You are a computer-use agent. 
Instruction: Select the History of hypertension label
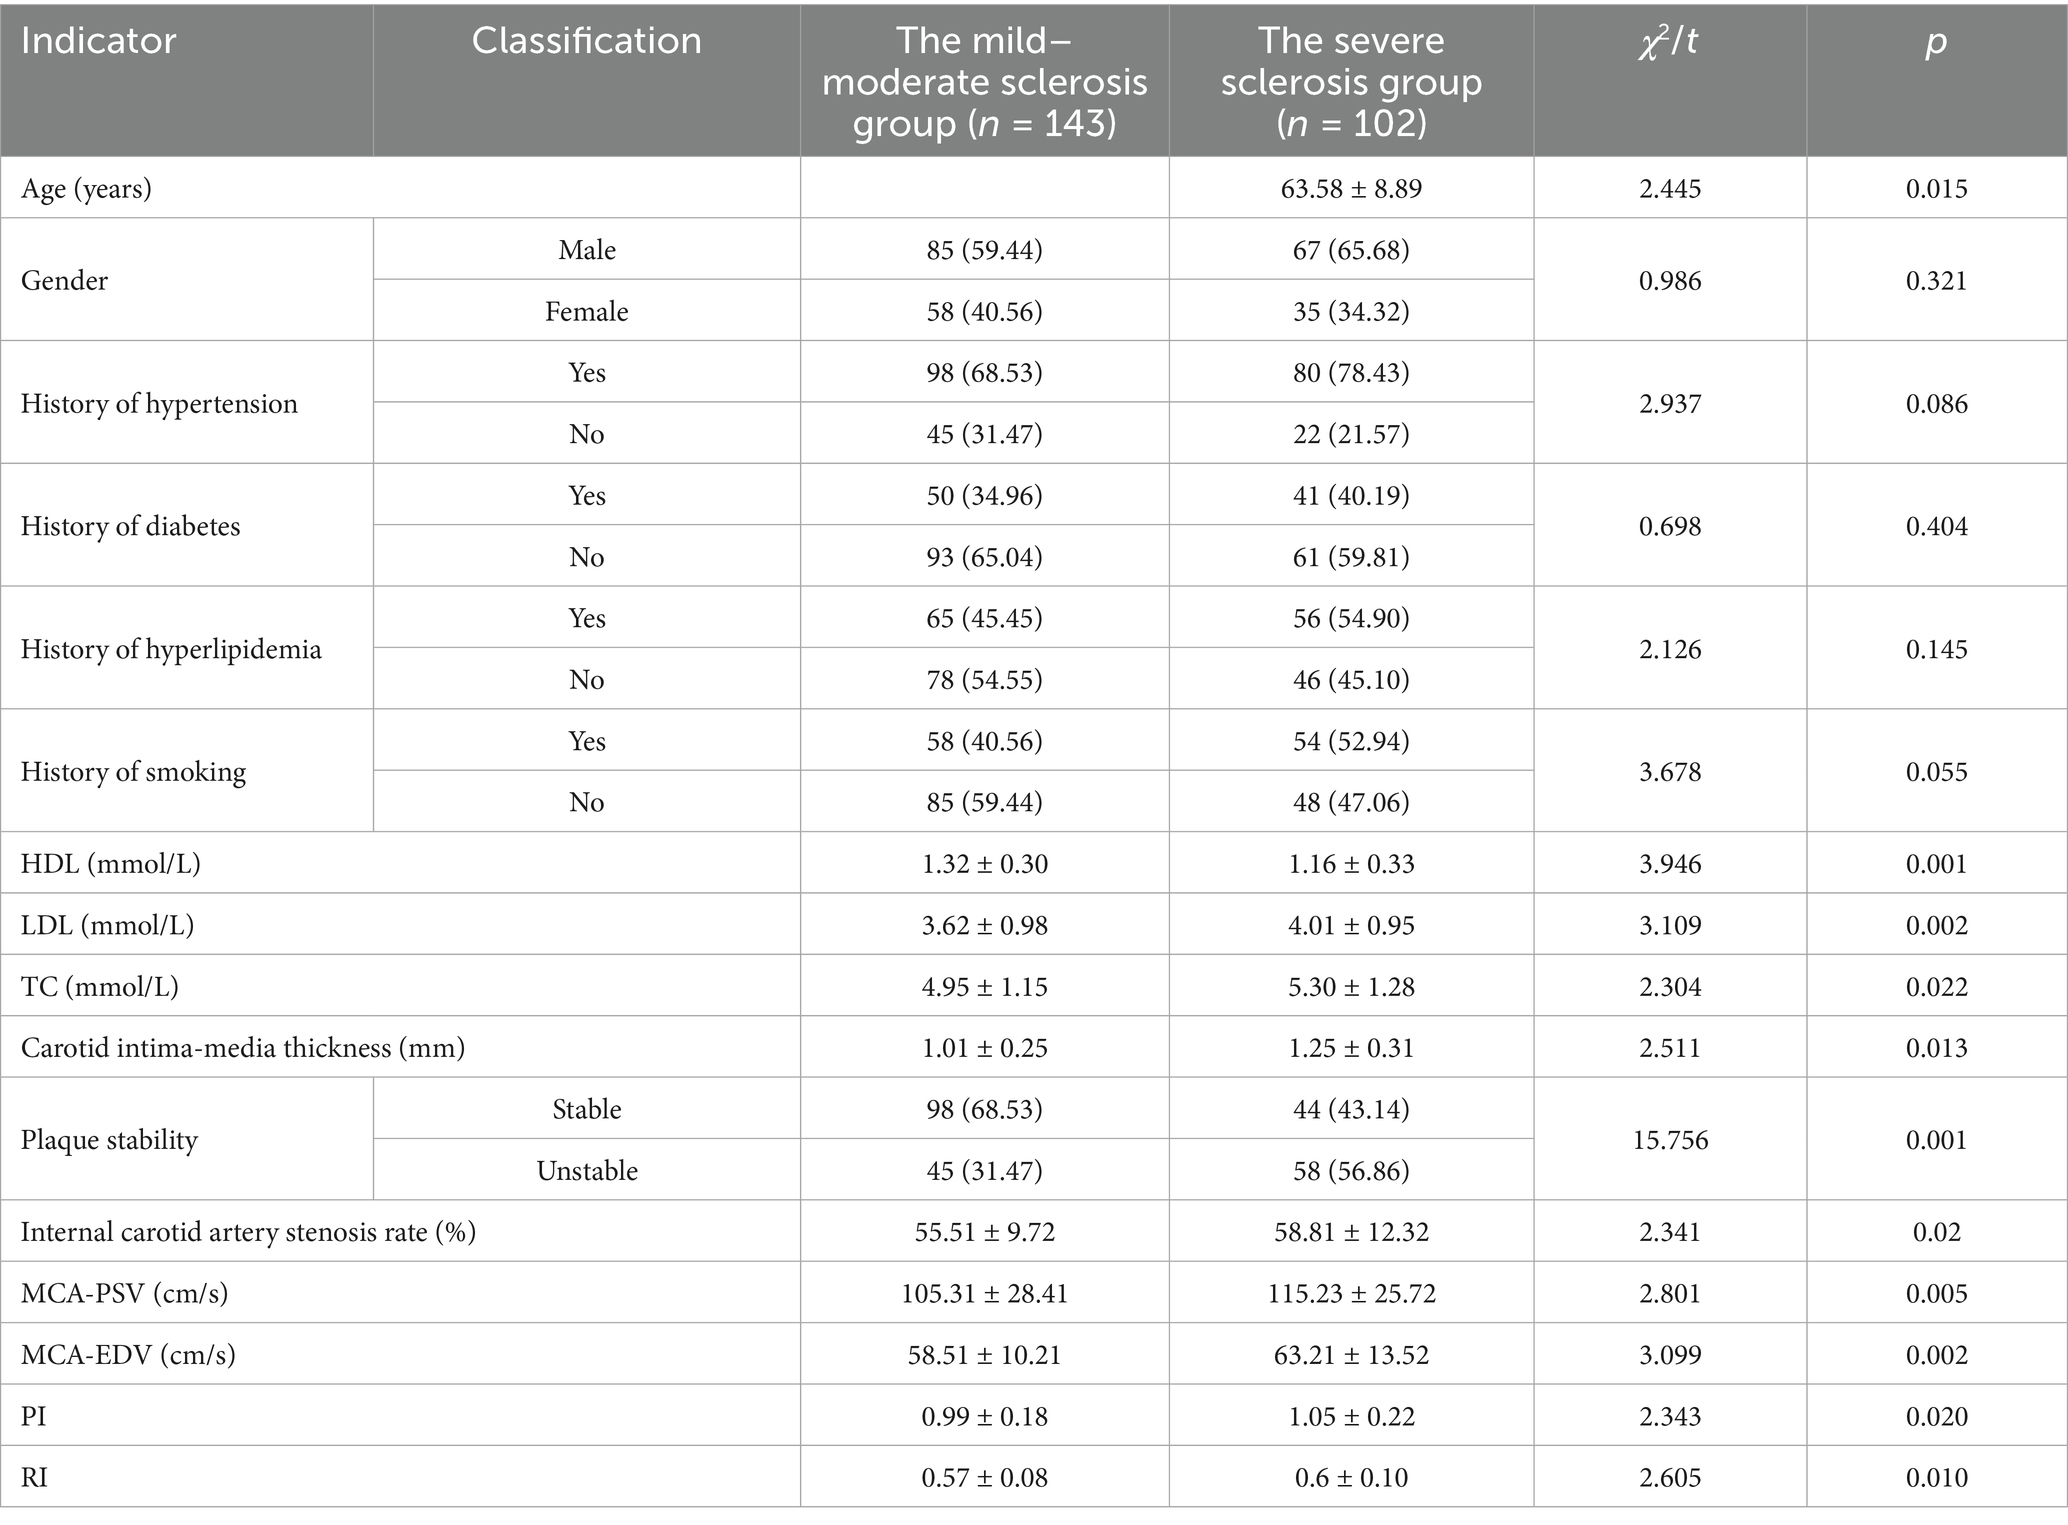point(159,403)
